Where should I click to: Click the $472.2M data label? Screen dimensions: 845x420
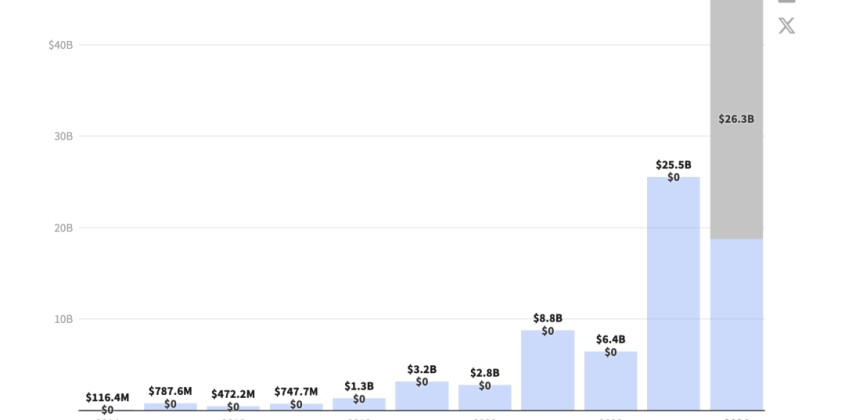[x=233, y=394]
